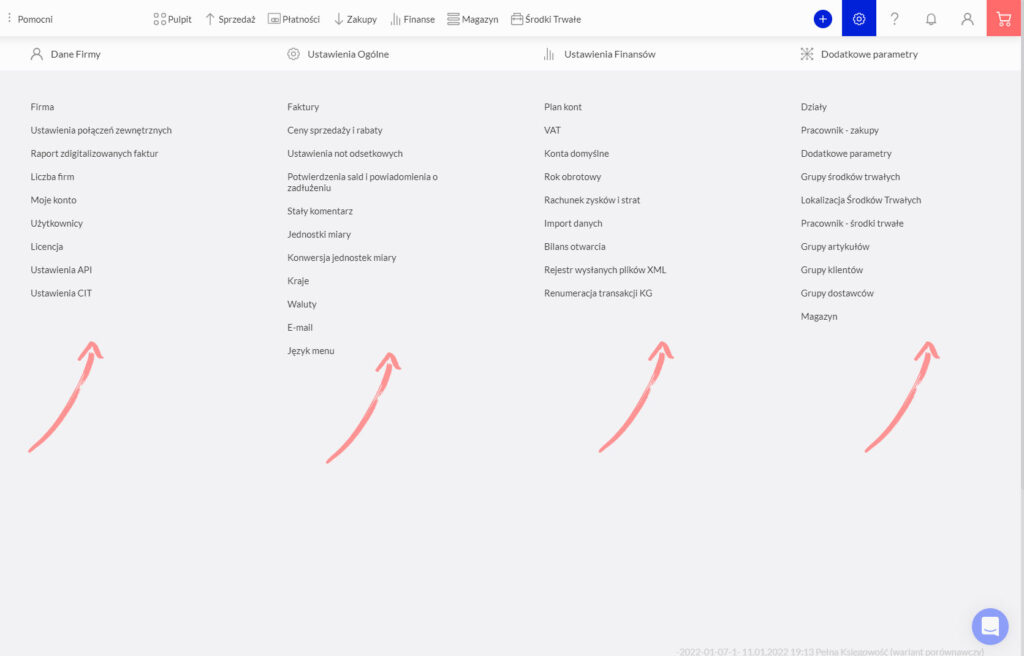1024x656 pixels.
Task: Open the user profile icon
Action: tap(967, 19)
